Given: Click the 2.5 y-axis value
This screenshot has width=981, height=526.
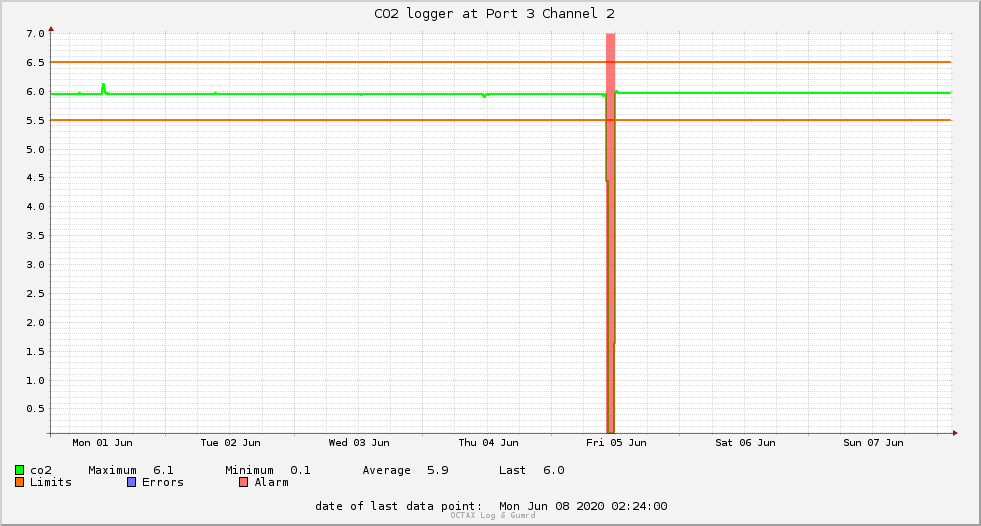Looking at the screenshot, I should pos(36,293).
